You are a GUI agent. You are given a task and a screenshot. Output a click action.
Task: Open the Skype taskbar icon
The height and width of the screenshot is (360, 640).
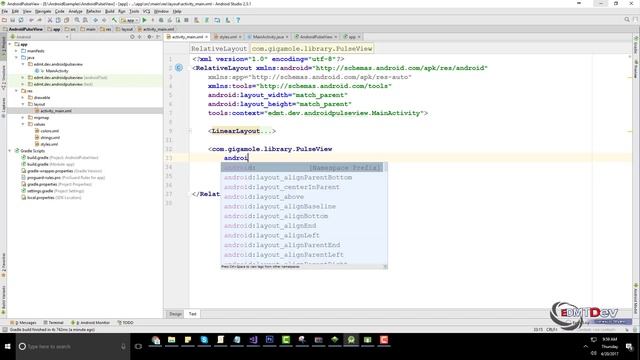[x=204, y=340]
